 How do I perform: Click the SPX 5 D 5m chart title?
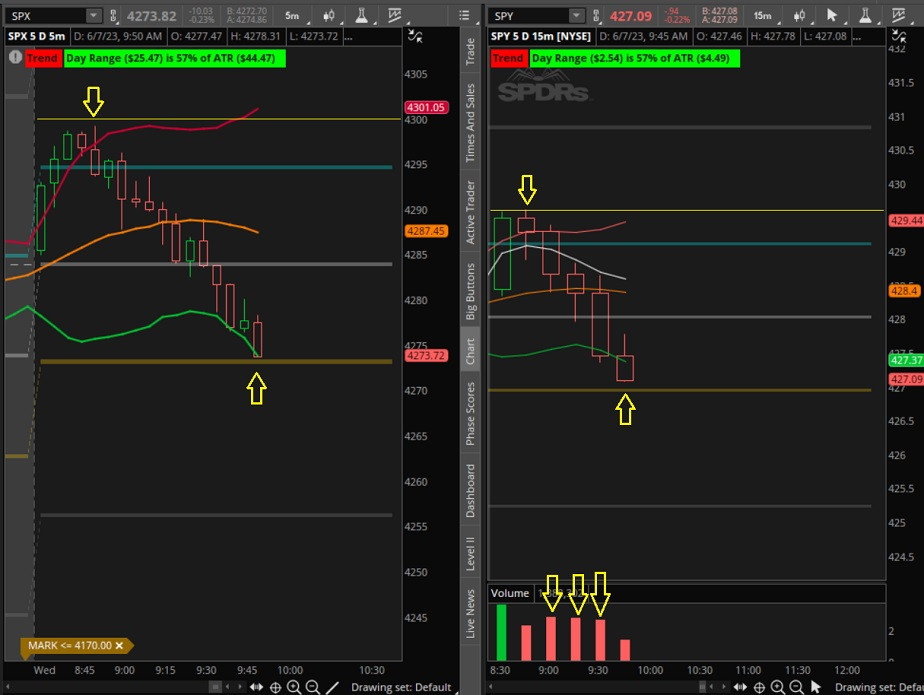click(x=37, y=37)
